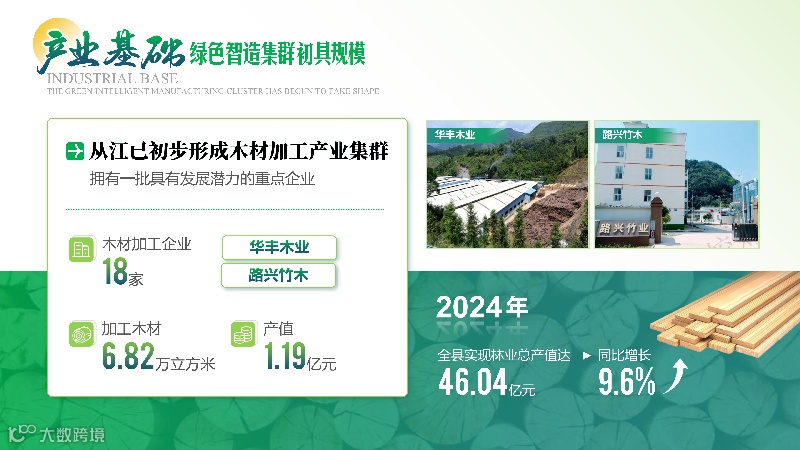Click the wooden planks image
The height and width of the screenshot is (450, 800).
pos(726,314)
